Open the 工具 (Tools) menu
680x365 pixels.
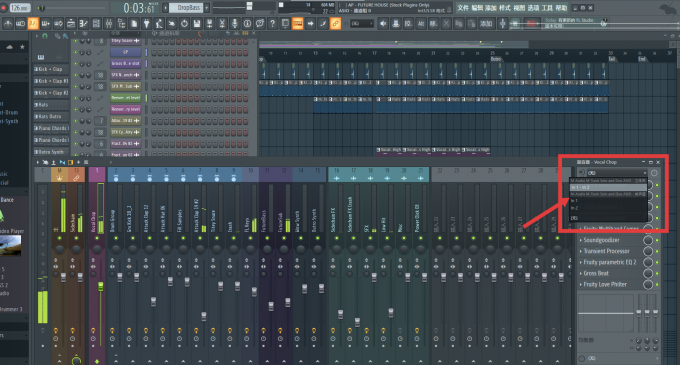tap(547, 8)
